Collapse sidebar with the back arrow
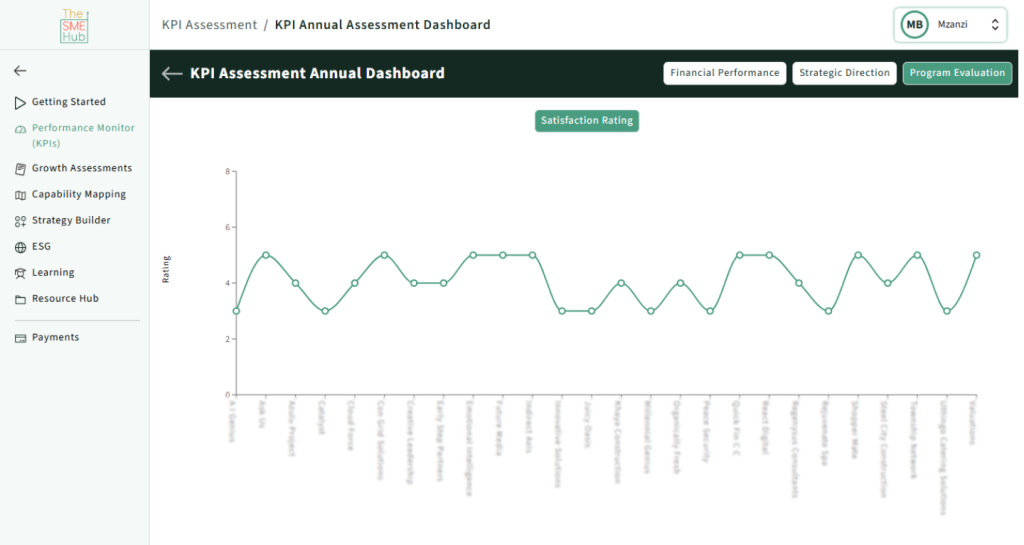 20,71
